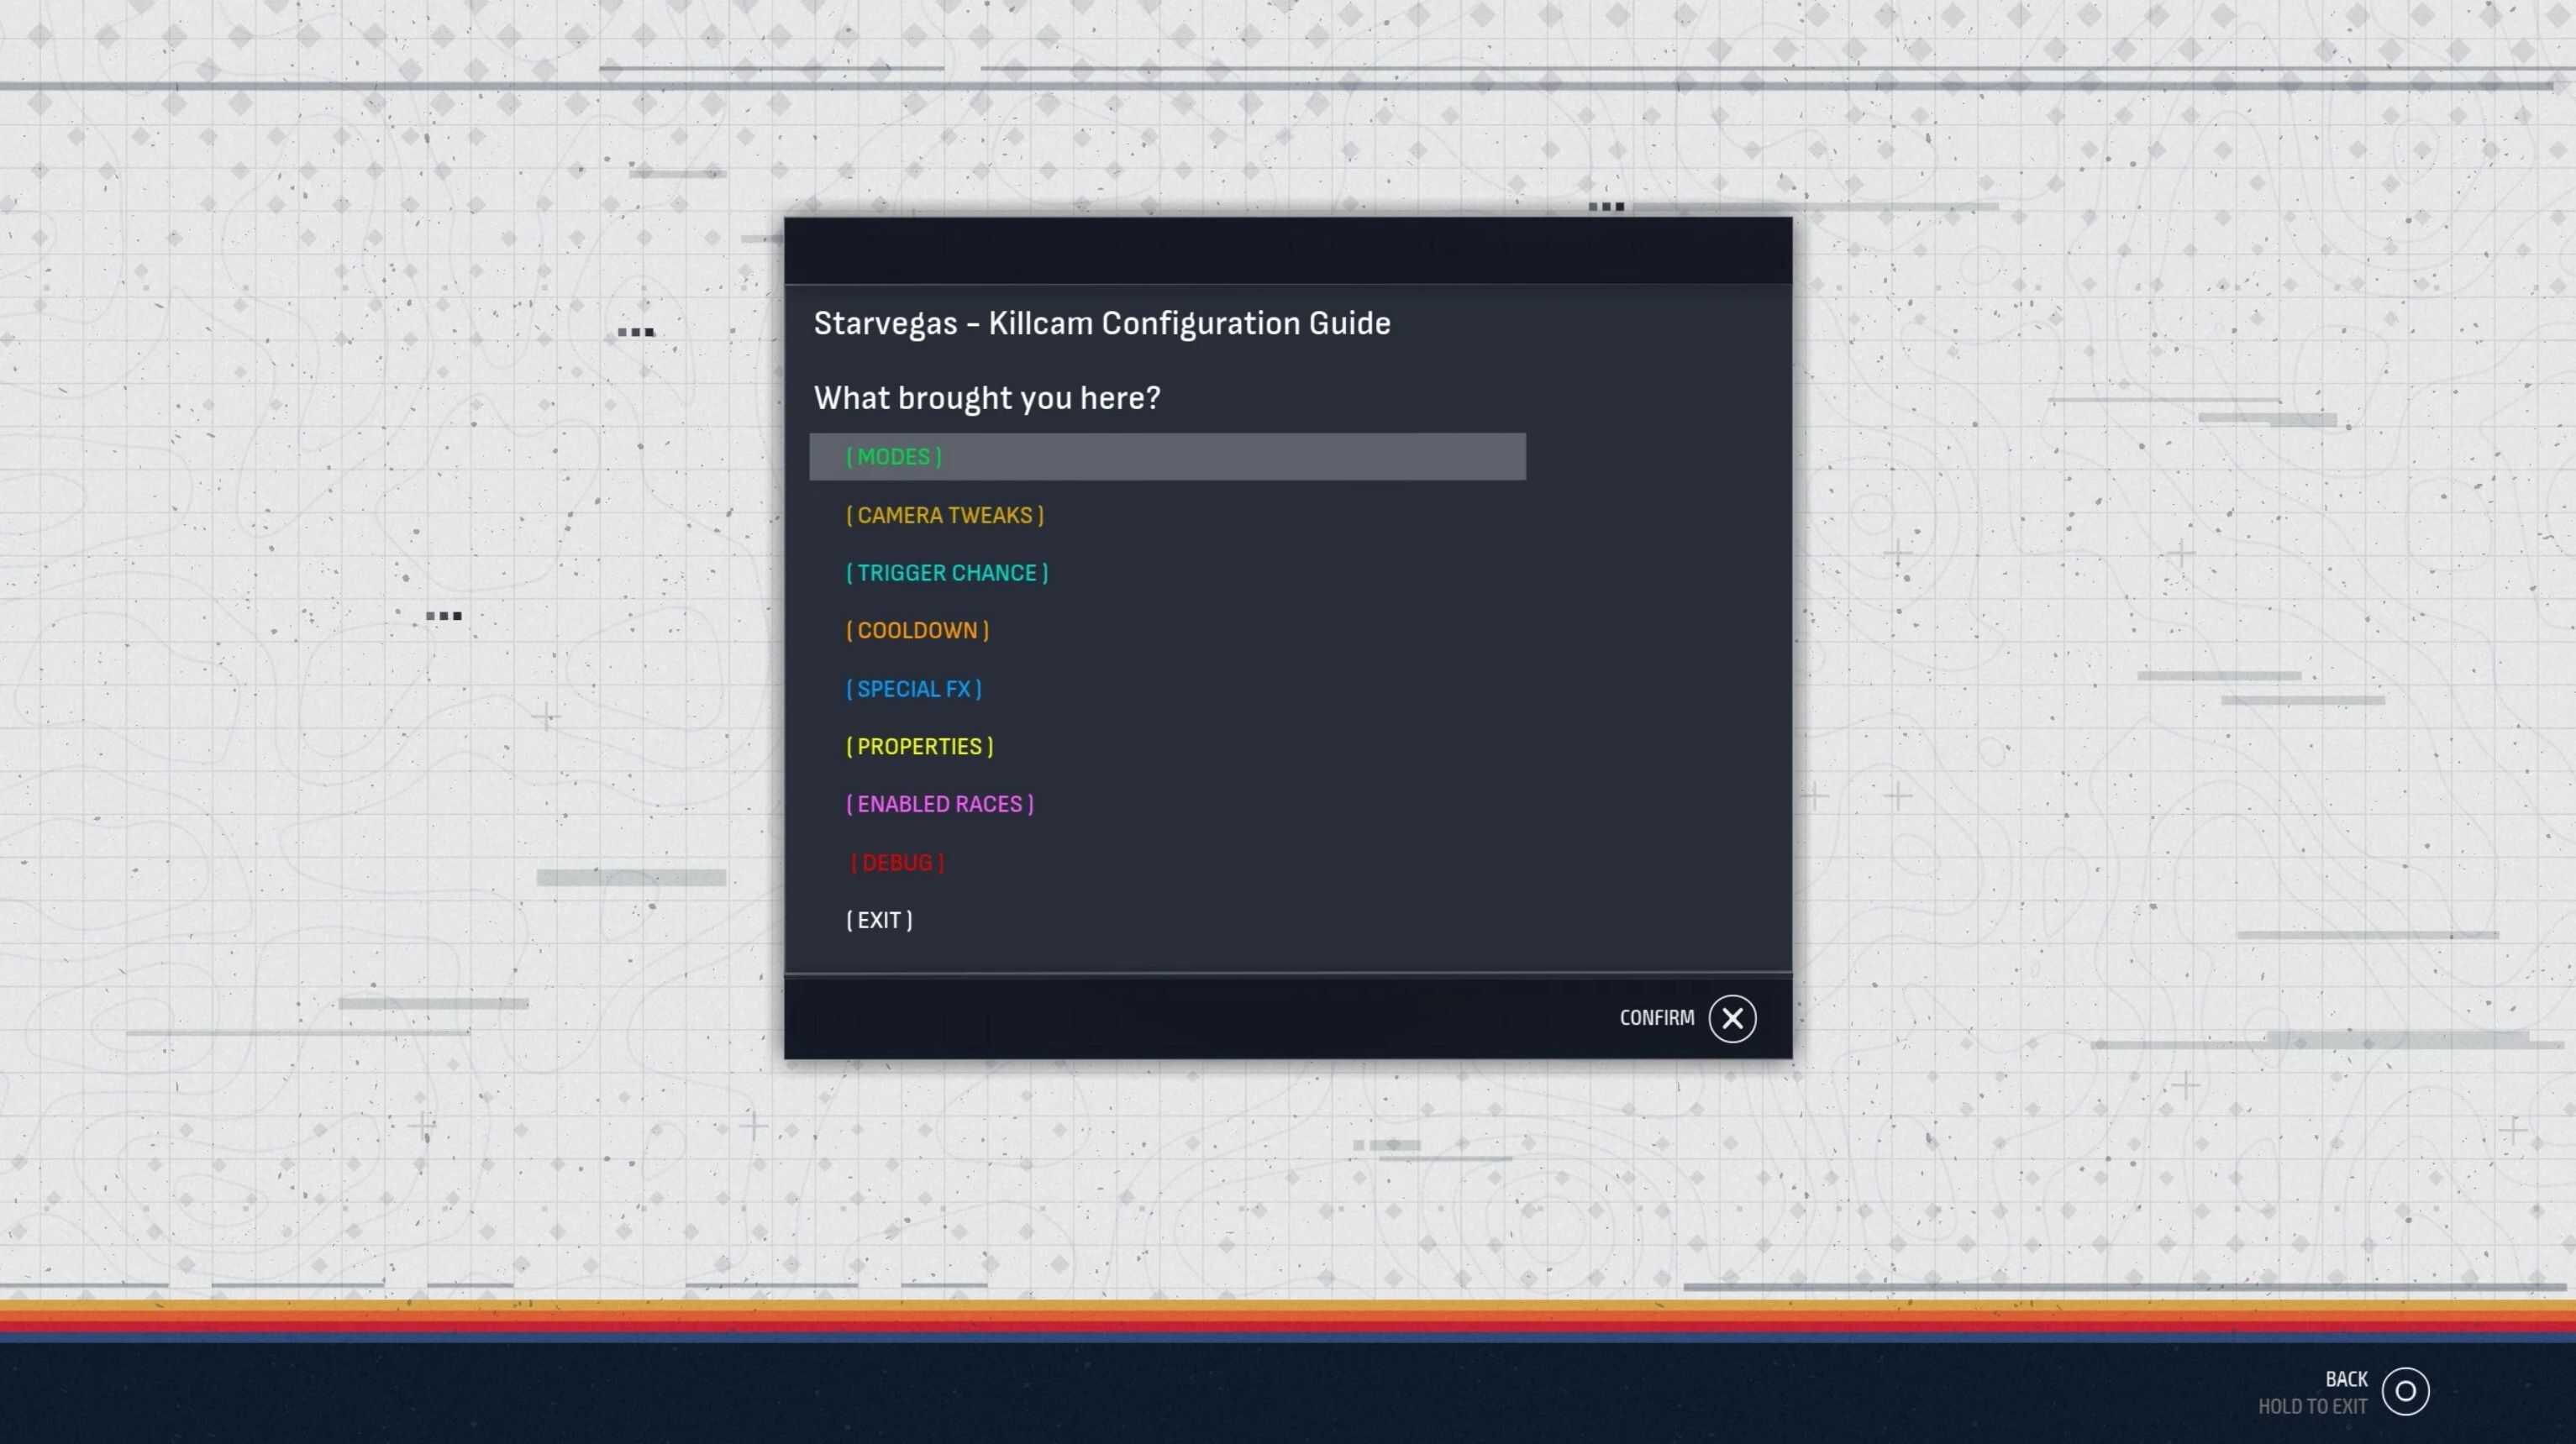The height and width of the screenshot is (1444, 2576).
Task: Click the BACK text label
Action: click(2345, 1379)
